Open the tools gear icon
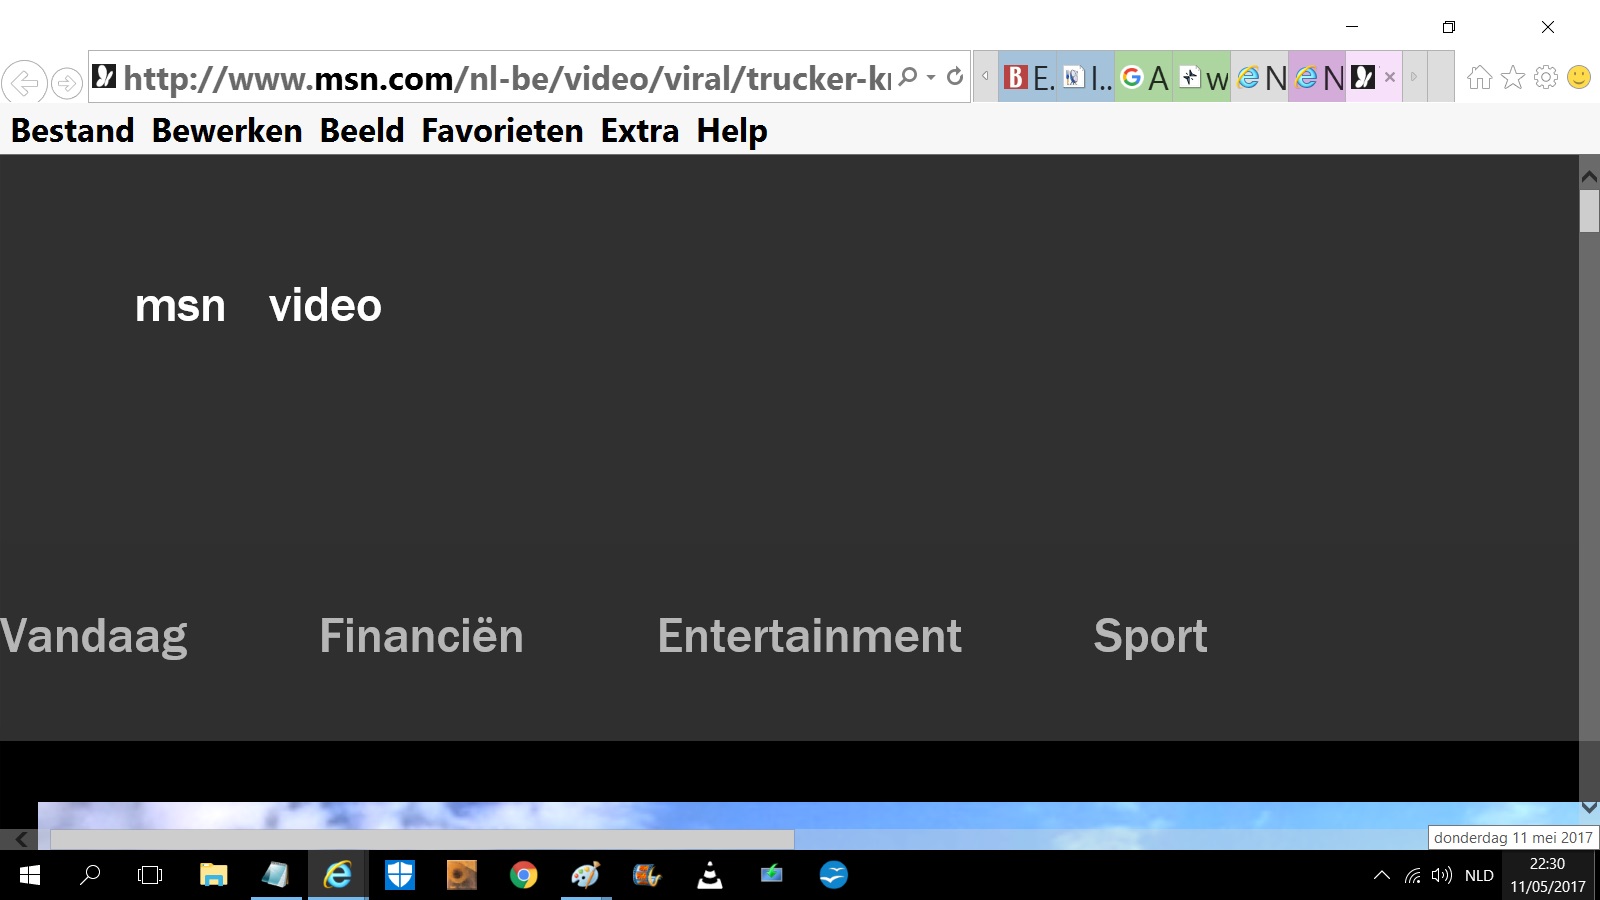Viewport: 1600px width, 900px height. point(1546,77)
